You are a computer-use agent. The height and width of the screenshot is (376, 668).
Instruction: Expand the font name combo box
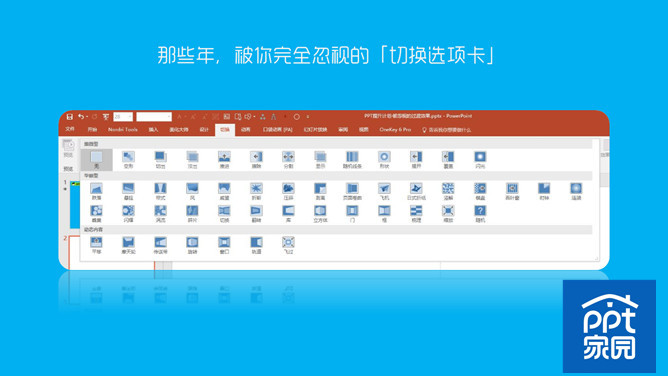coord(154,116)
